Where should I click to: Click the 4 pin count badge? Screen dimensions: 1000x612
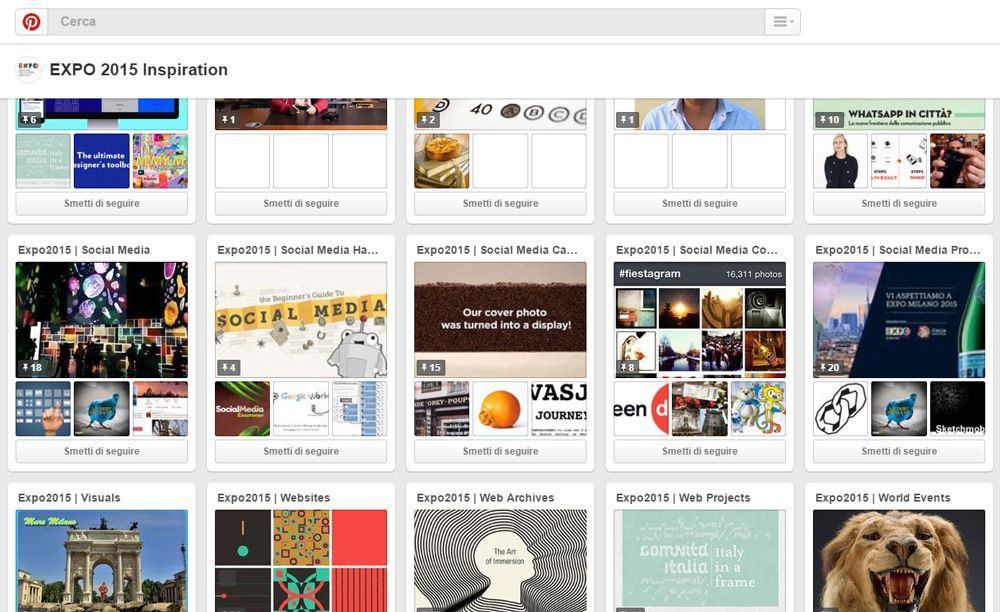click(x=229, y=367)
